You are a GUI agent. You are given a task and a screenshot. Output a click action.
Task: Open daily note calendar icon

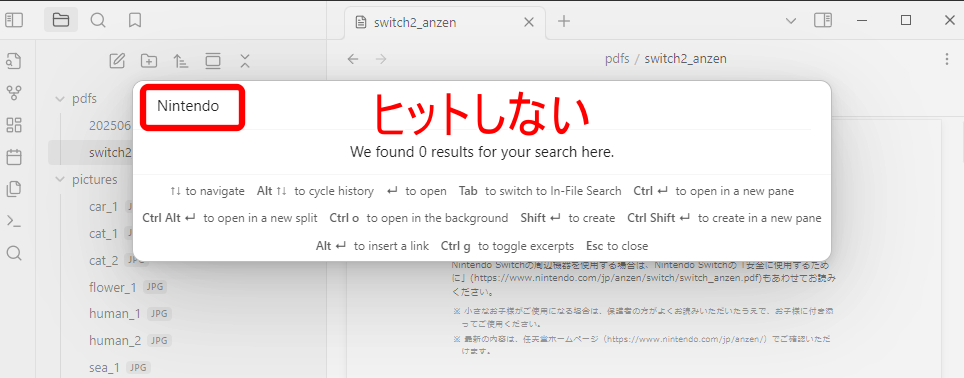tap(14, 157)
